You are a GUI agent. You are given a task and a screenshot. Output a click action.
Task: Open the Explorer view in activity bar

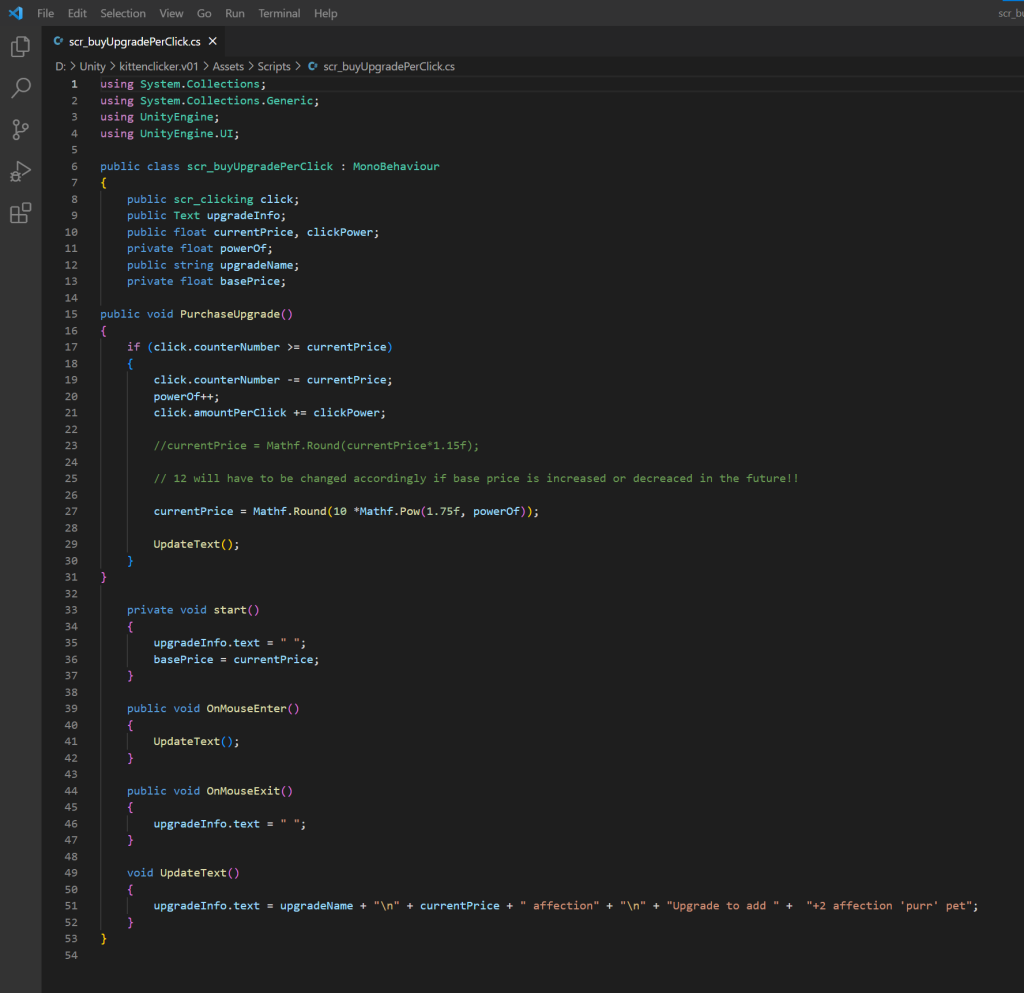coord(20,46)
